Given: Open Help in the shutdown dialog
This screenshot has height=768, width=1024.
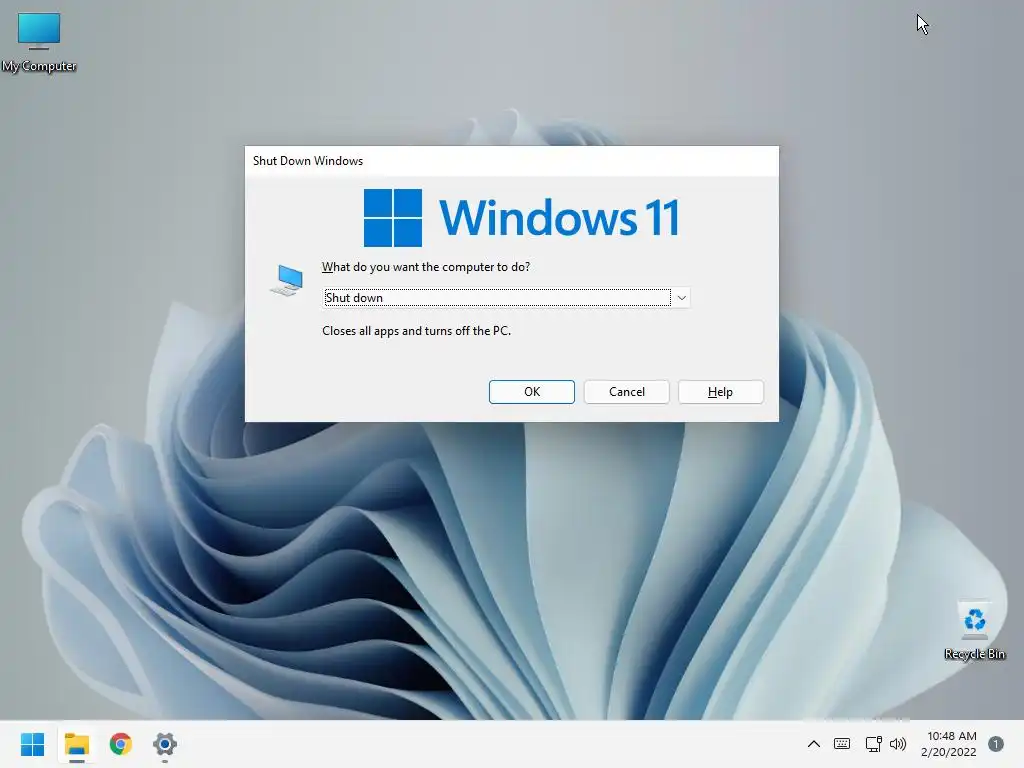Looking at the screenshot, I should tap(720, 392).
